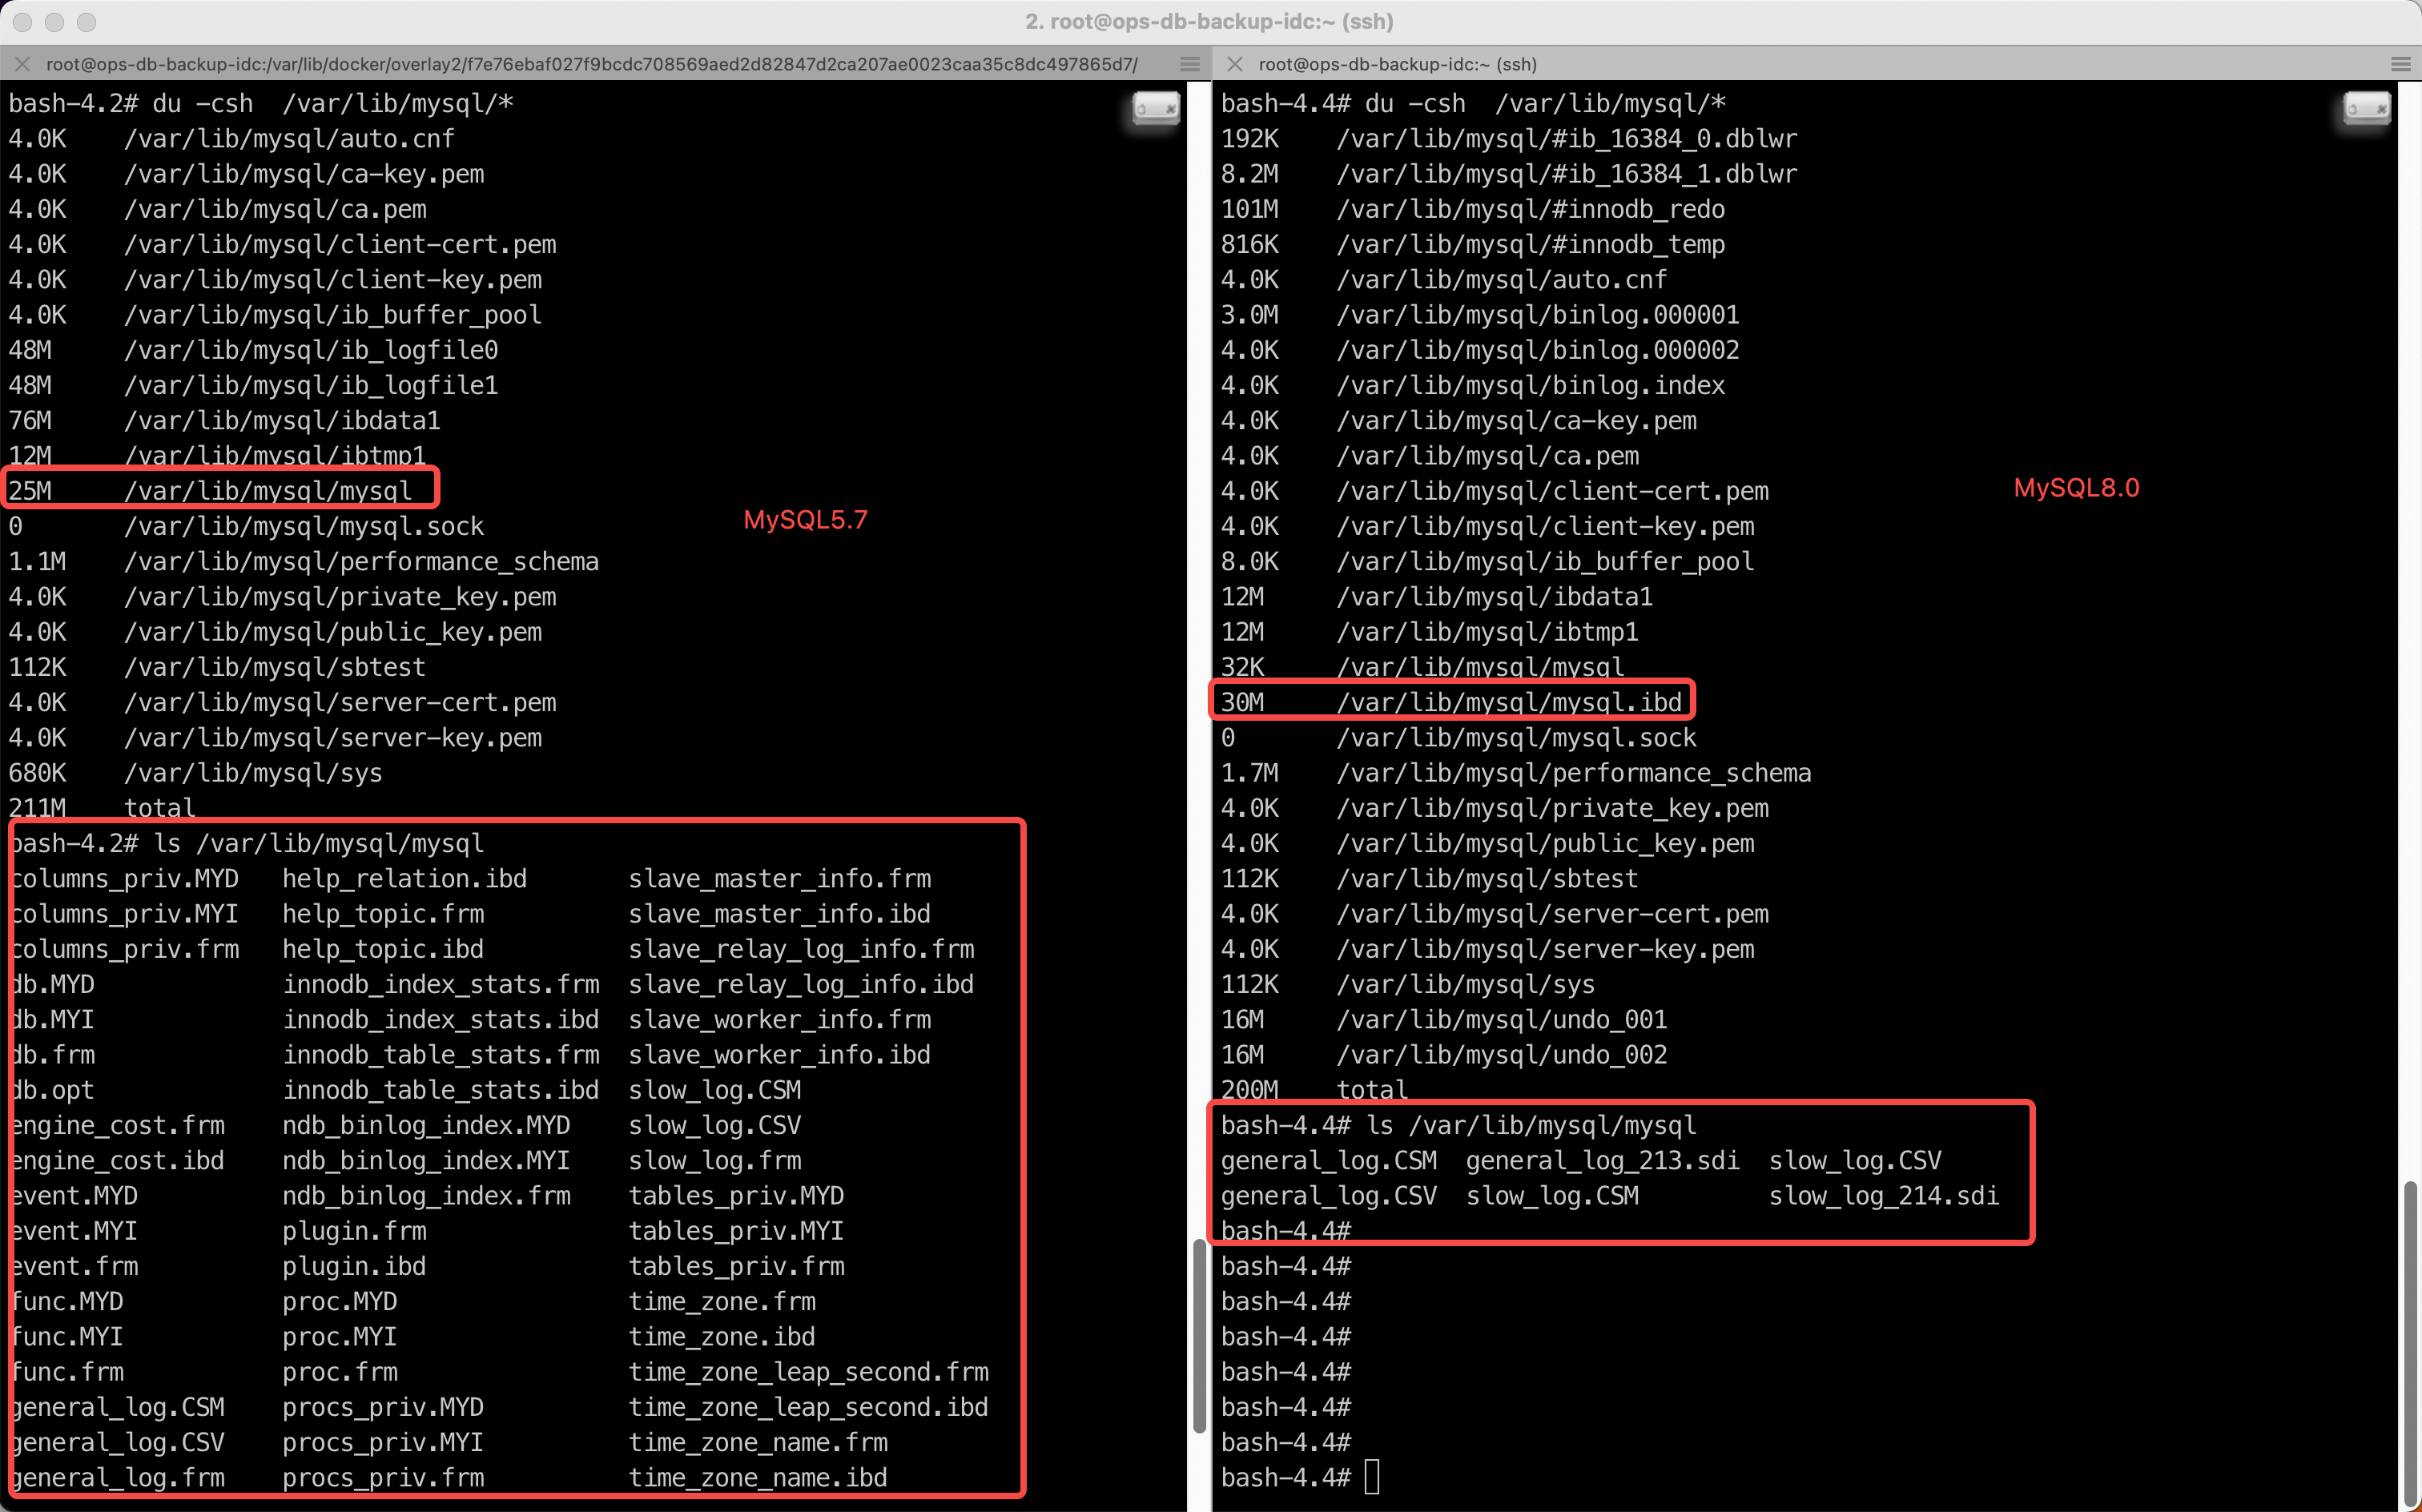The width and height of the screenshot is (2422, 1512).
Task: Click the right pane scrollbar thumb
Action: (x=2410, y=1344)
